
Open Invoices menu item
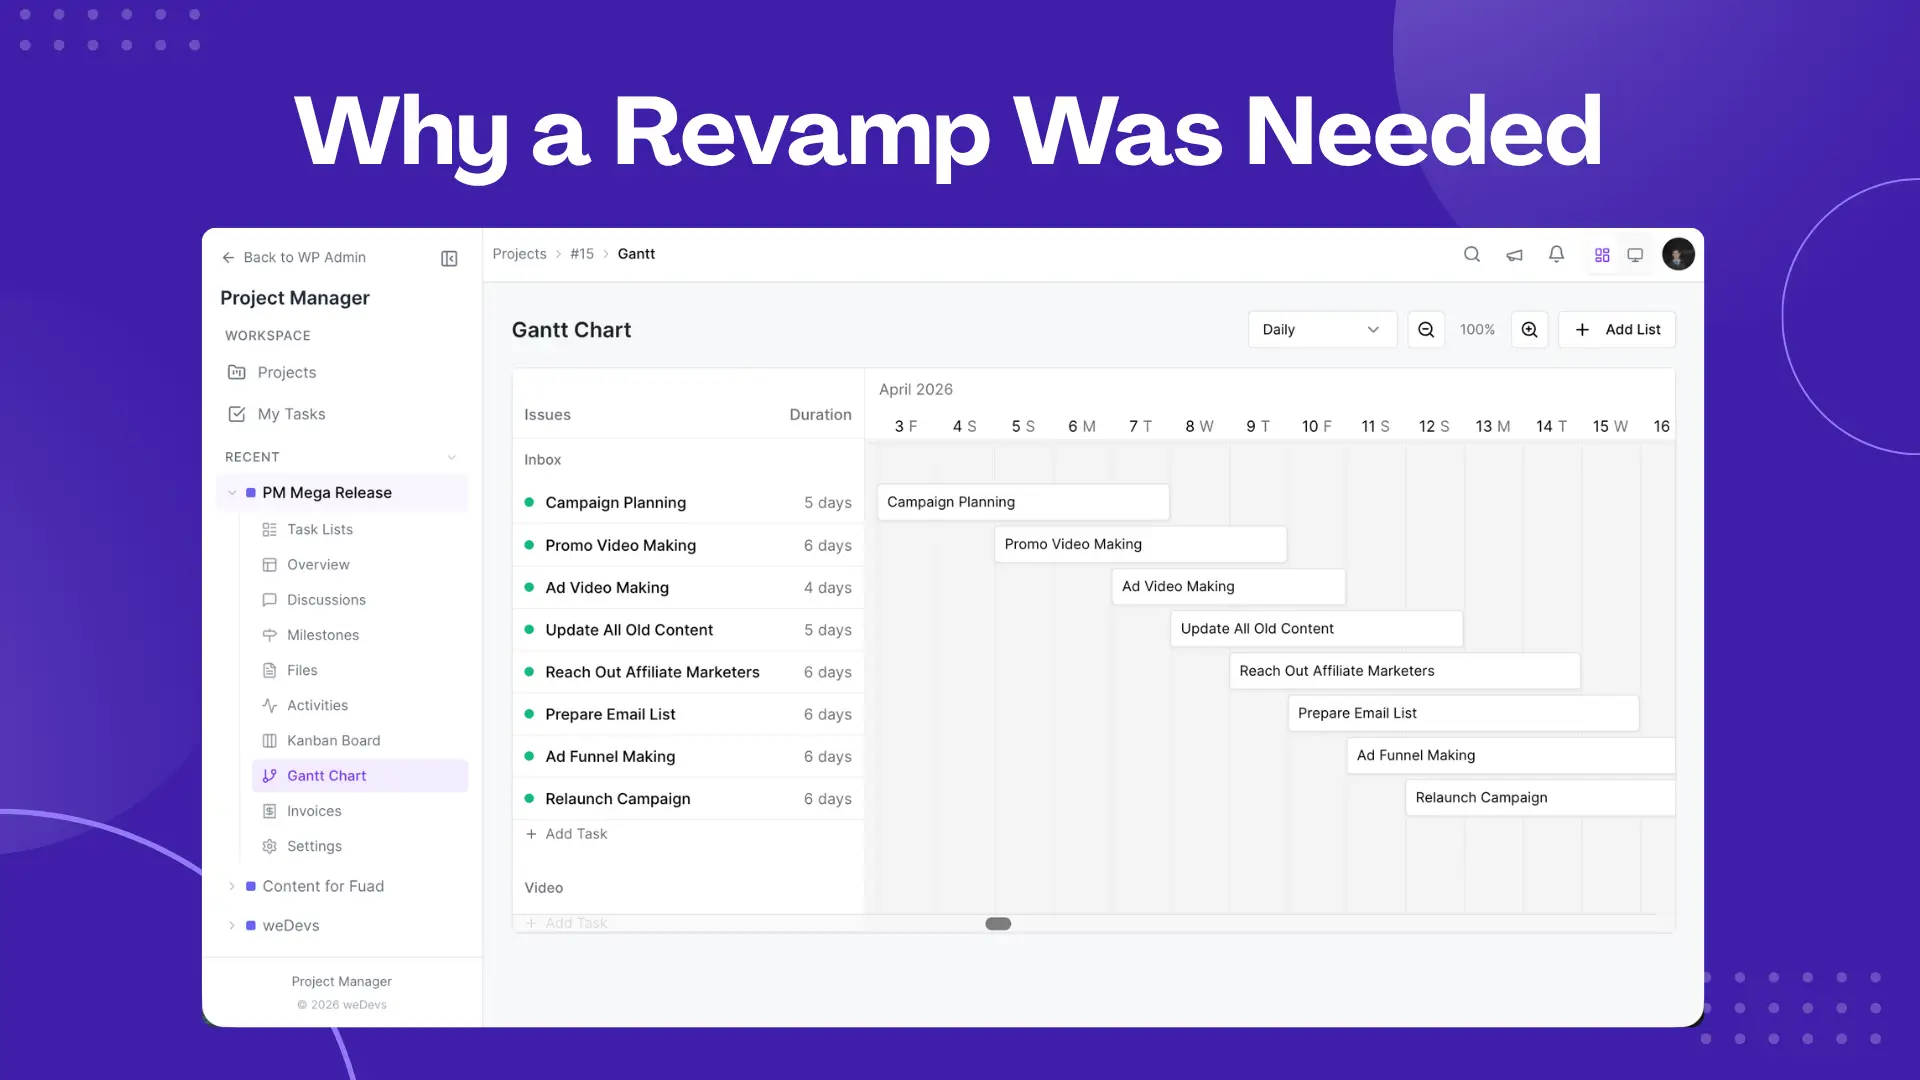click(360, 811)
